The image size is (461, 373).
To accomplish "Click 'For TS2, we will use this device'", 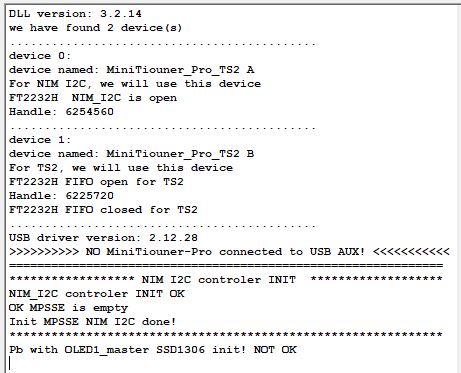I will [121, 168].
